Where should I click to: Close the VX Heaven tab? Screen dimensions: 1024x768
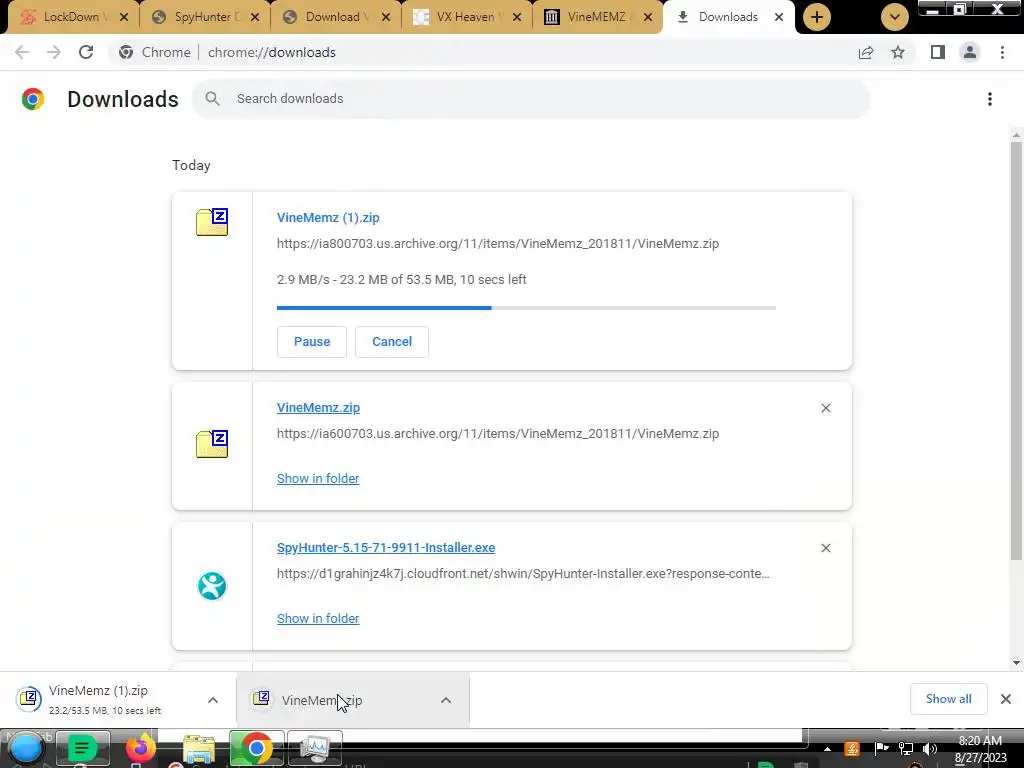pos(517,17)
